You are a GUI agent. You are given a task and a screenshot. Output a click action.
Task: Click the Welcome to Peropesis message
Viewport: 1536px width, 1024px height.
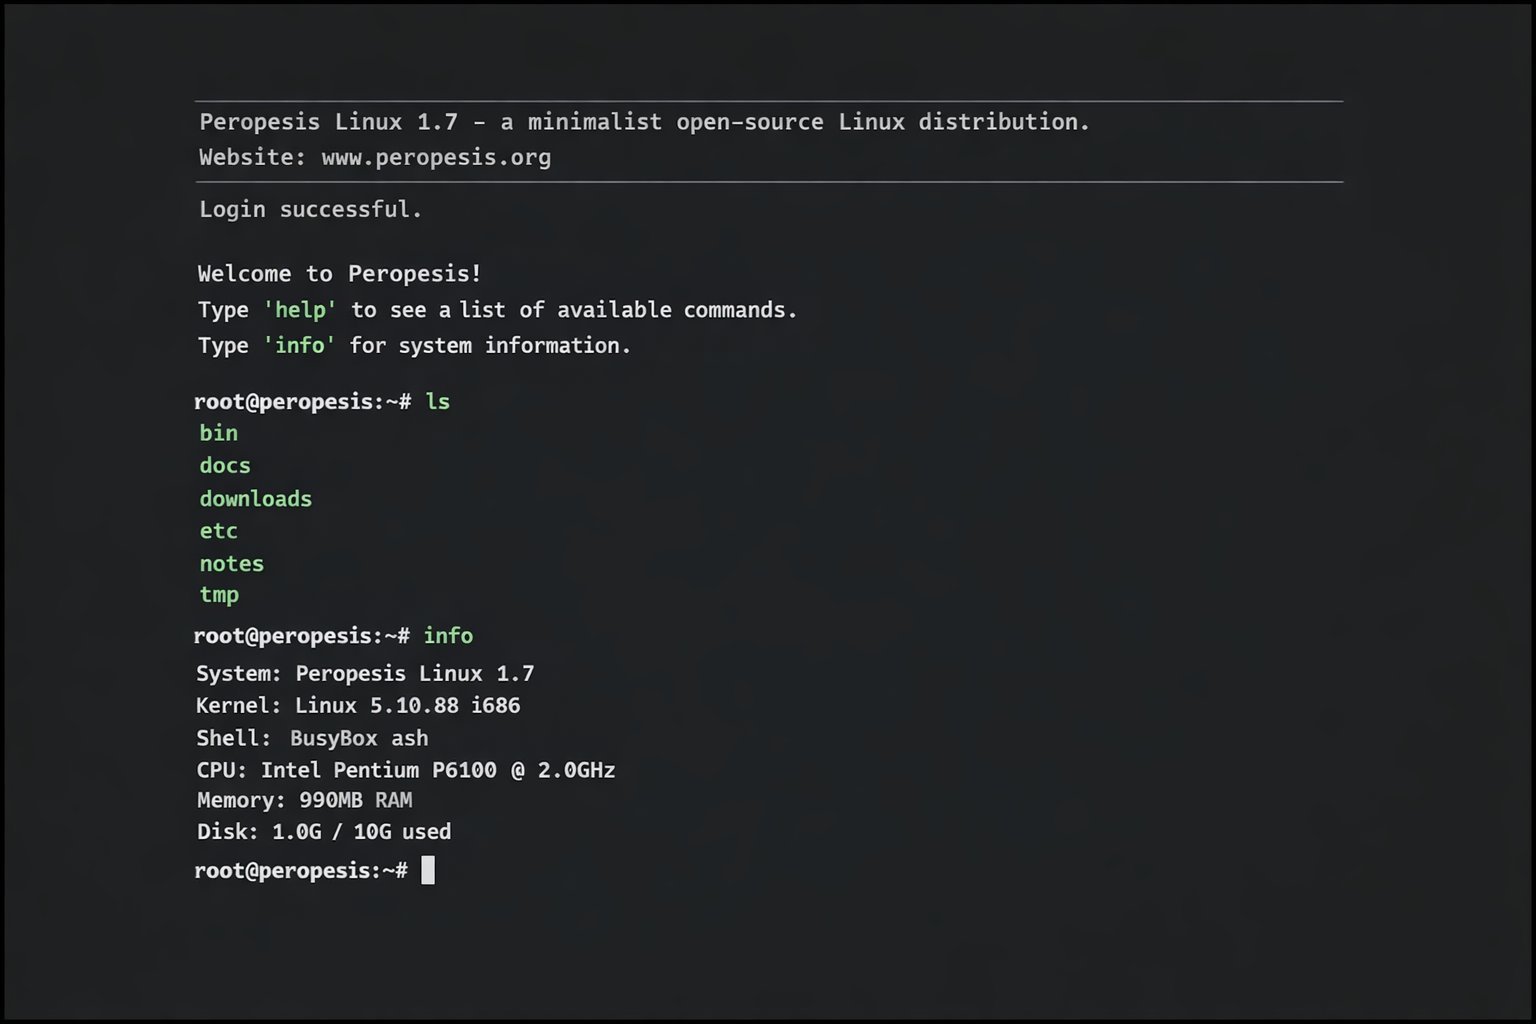pos(339,273)
